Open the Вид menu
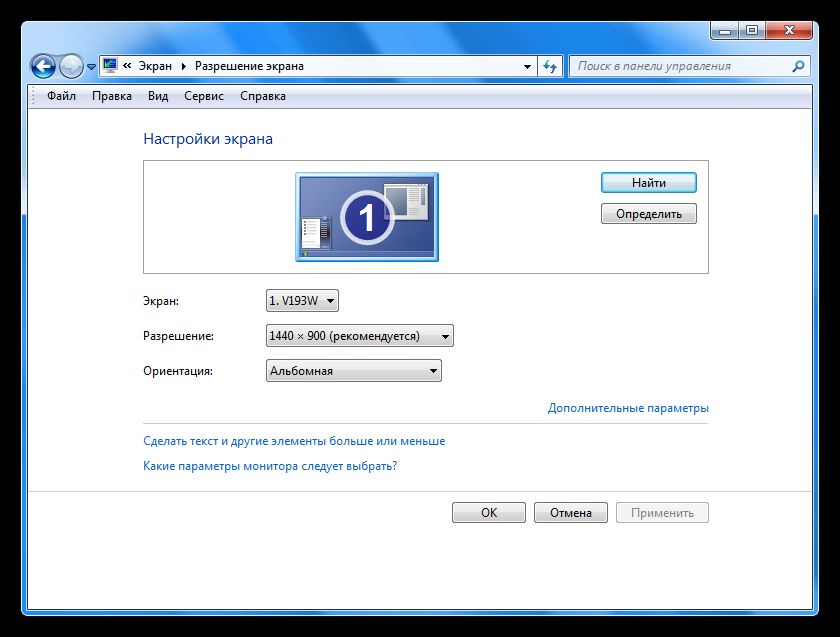The width and height of the screenshot is (840, 637). coord(158,96)
